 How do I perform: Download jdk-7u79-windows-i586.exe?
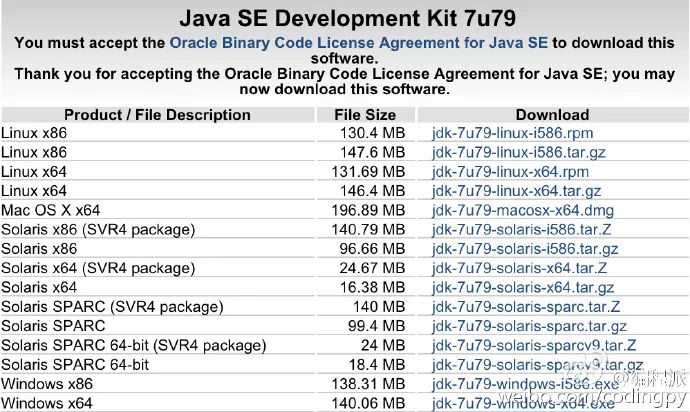tap(525, 384)
